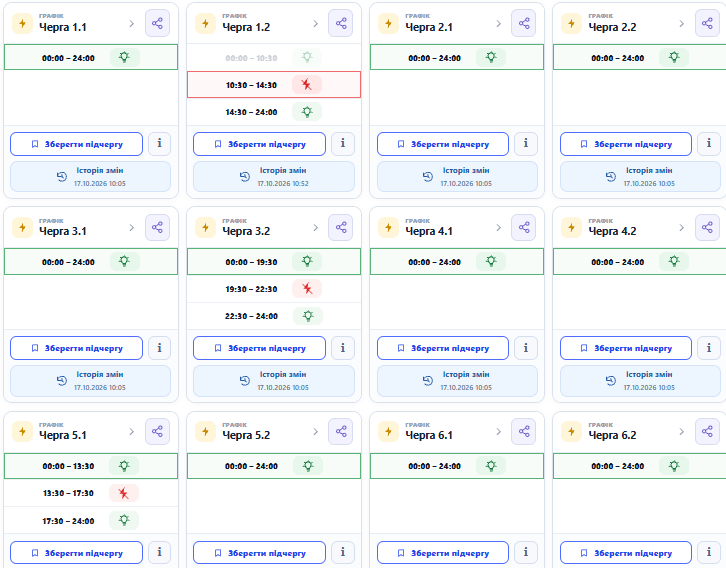This screenshot has height=568, width=726.
Task: Open info for Черга 3.2
Action: [x=343, y=348]
